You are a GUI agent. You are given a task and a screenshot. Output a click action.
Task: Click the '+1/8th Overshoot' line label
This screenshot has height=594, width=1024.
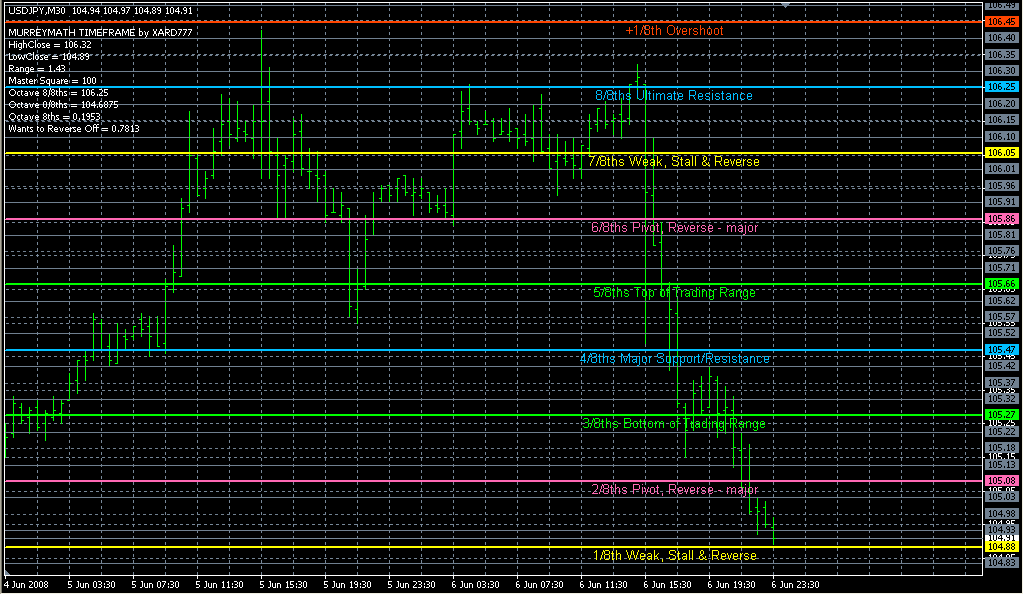pos(674,31)
